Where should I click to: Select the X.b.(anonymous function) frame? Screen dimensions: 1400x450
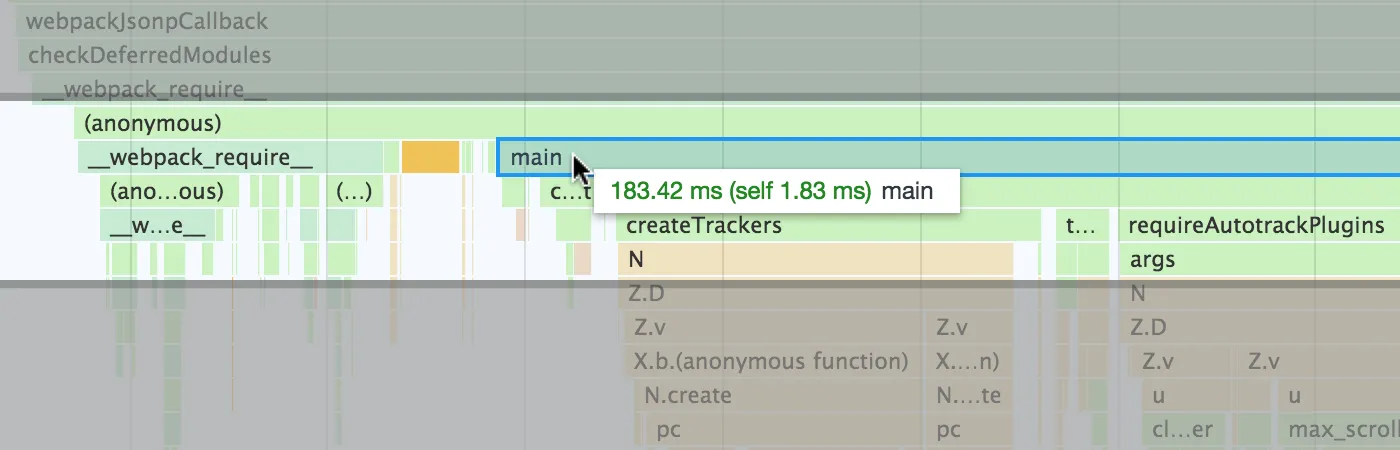tap(771, 361)
